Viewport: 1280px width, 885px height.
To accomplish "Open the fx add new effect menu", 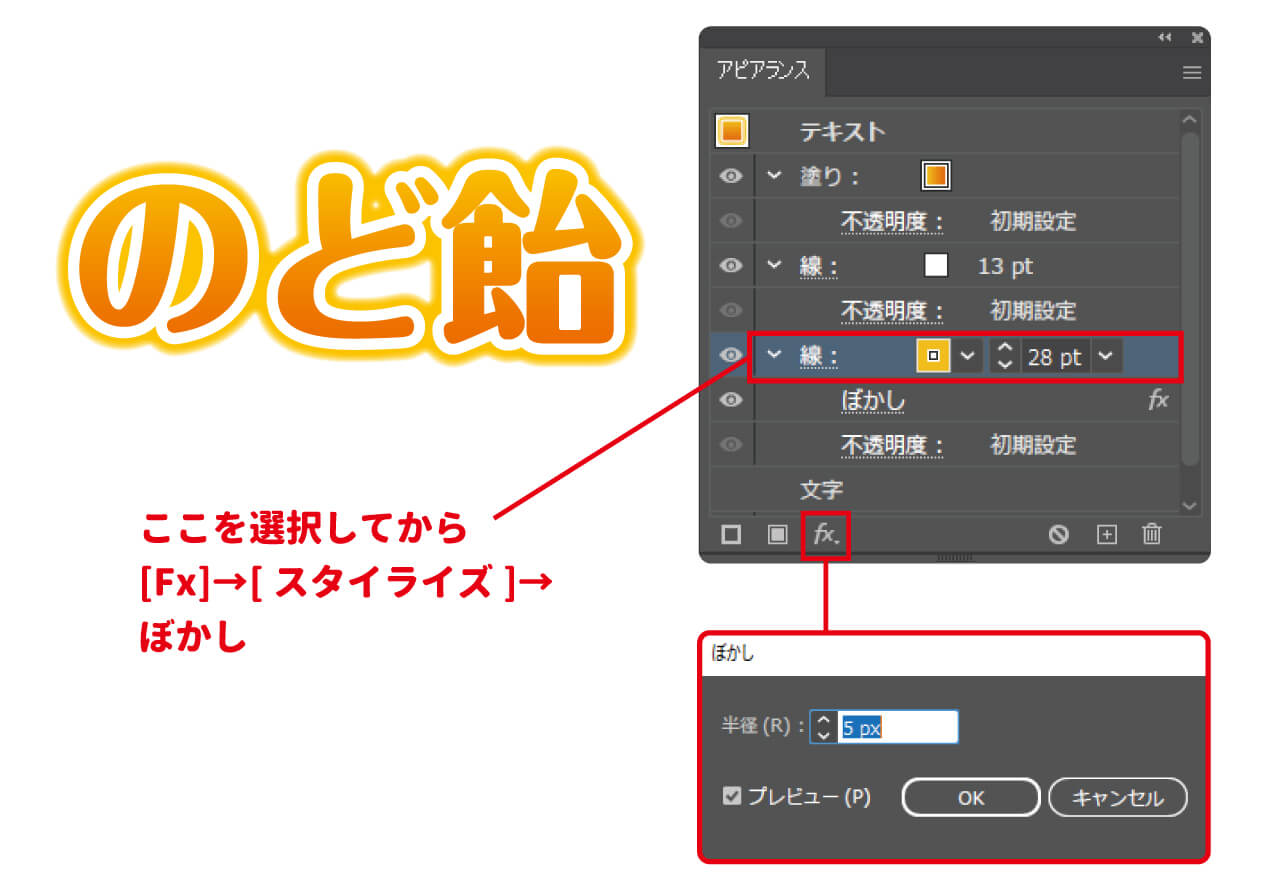I will point(826,535).
